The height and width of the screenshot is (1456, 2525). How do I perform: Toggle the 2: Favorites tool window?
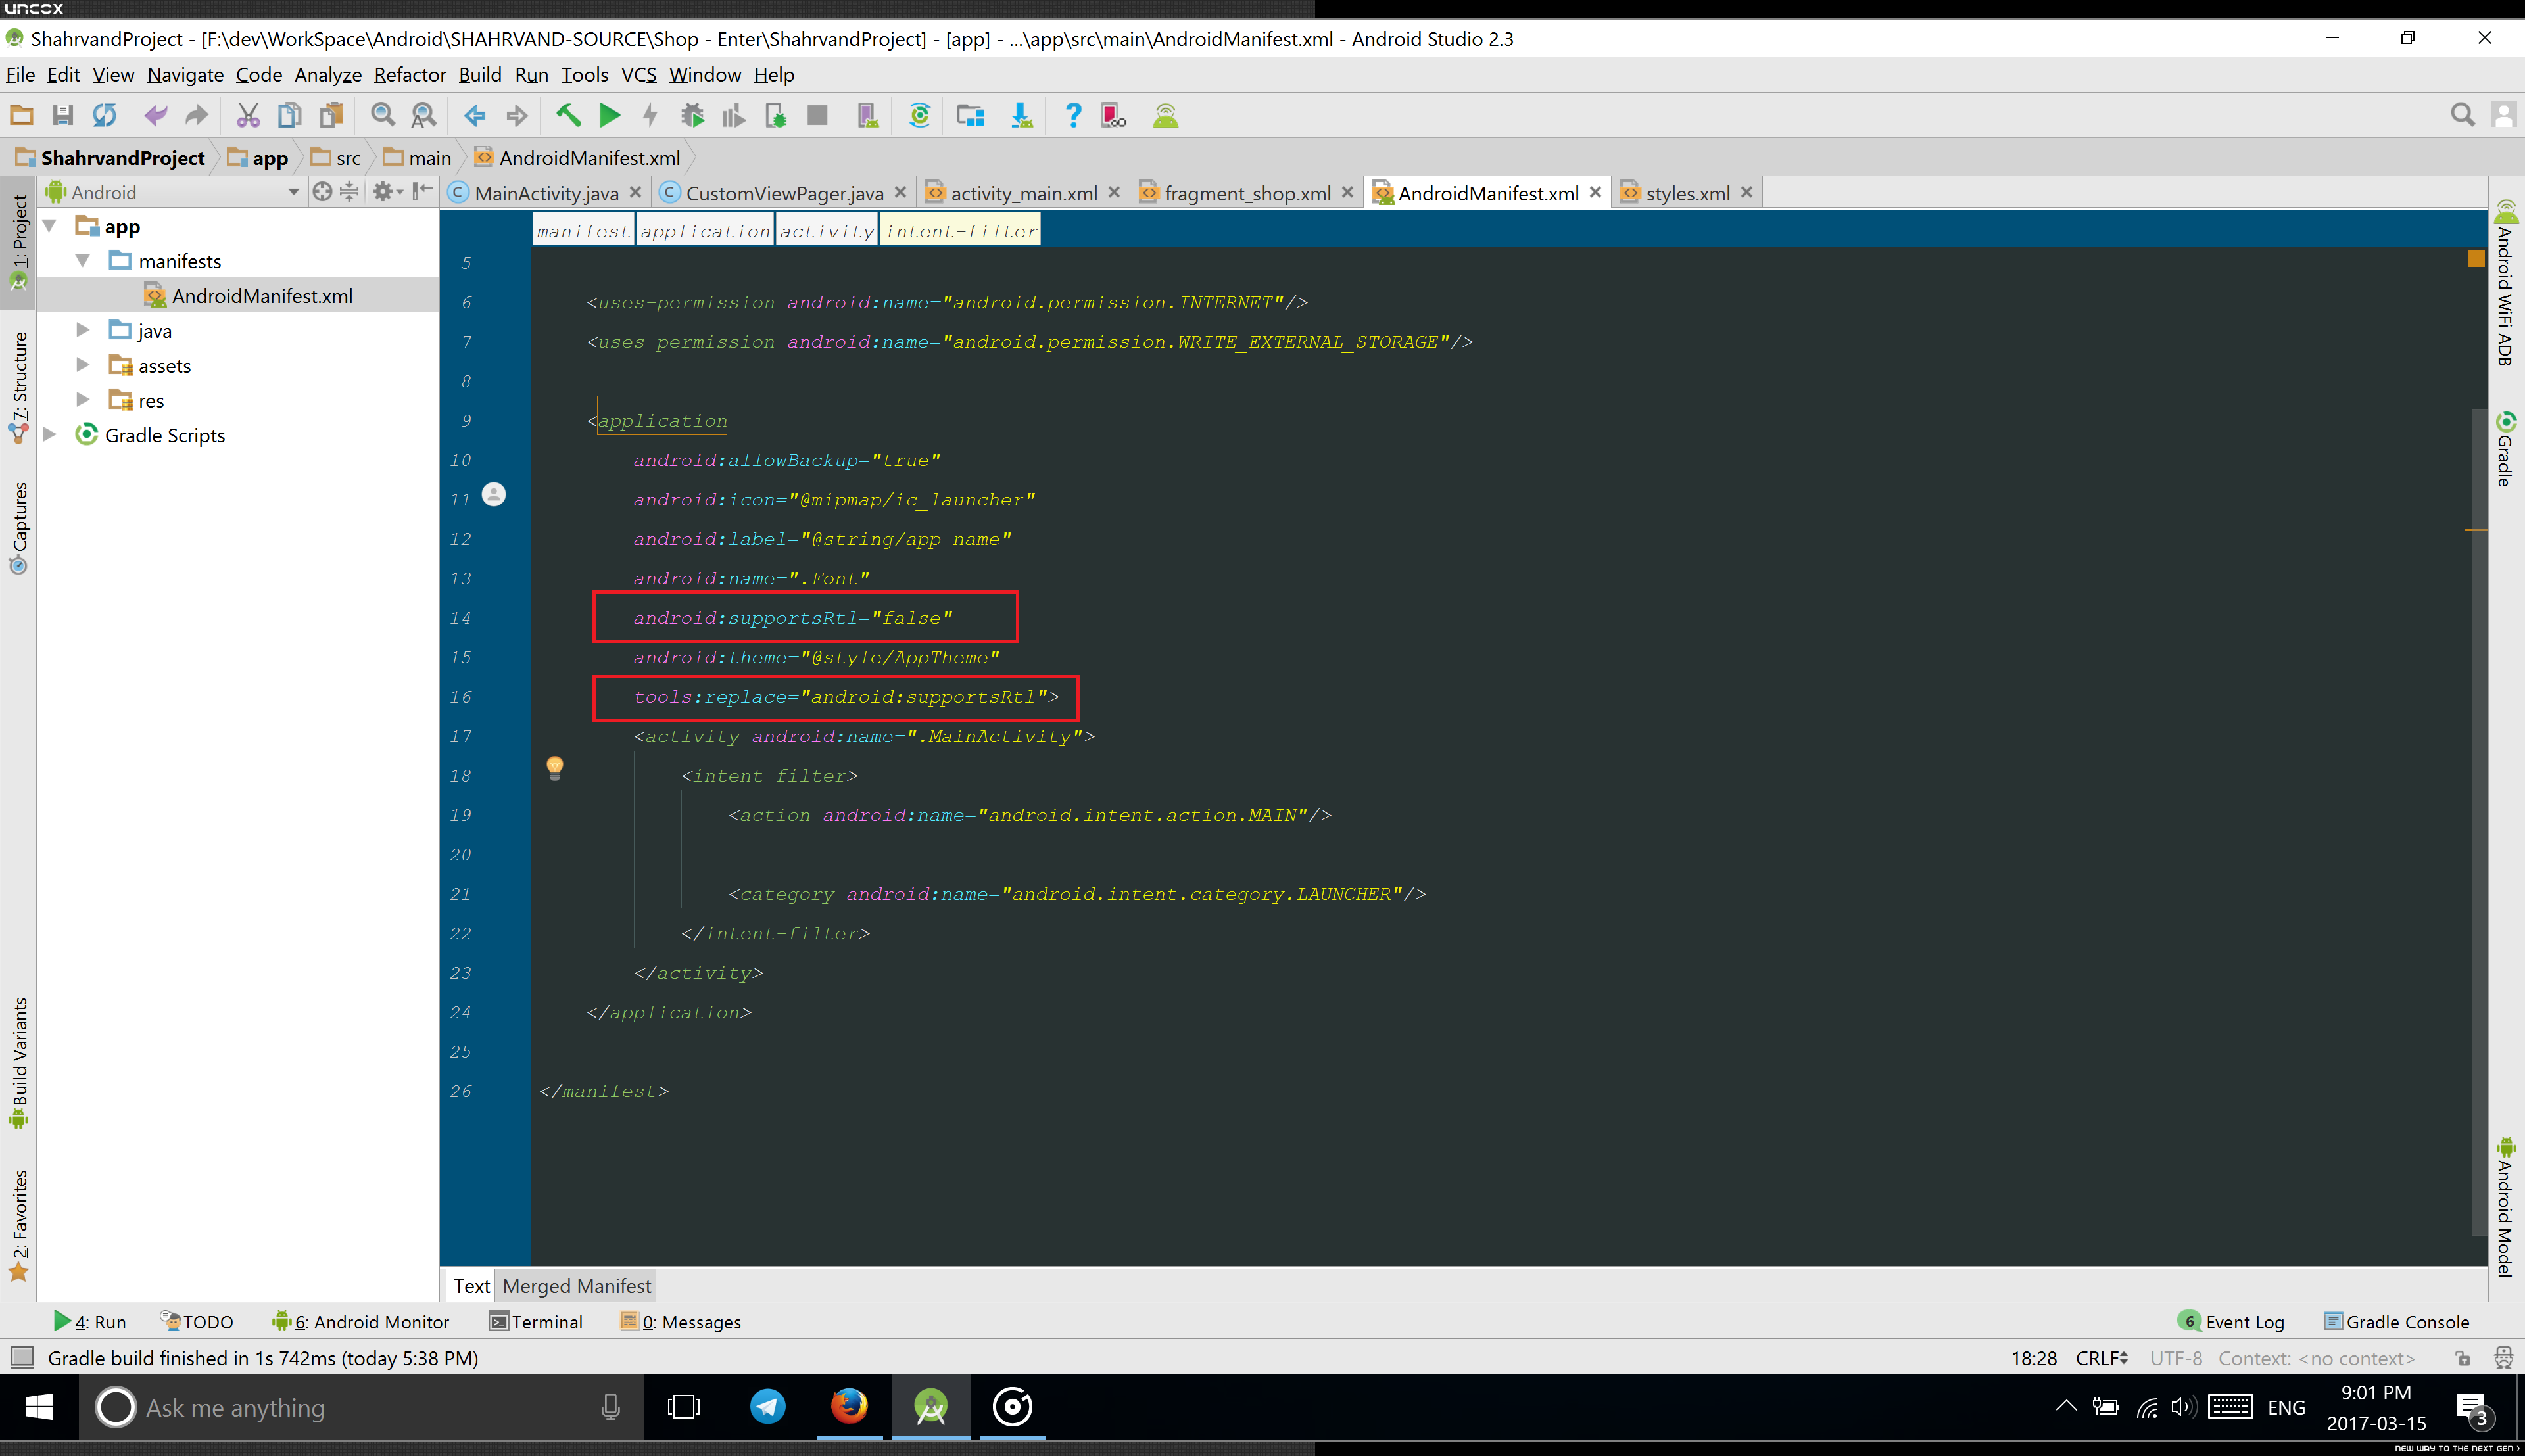(19, 1225)
